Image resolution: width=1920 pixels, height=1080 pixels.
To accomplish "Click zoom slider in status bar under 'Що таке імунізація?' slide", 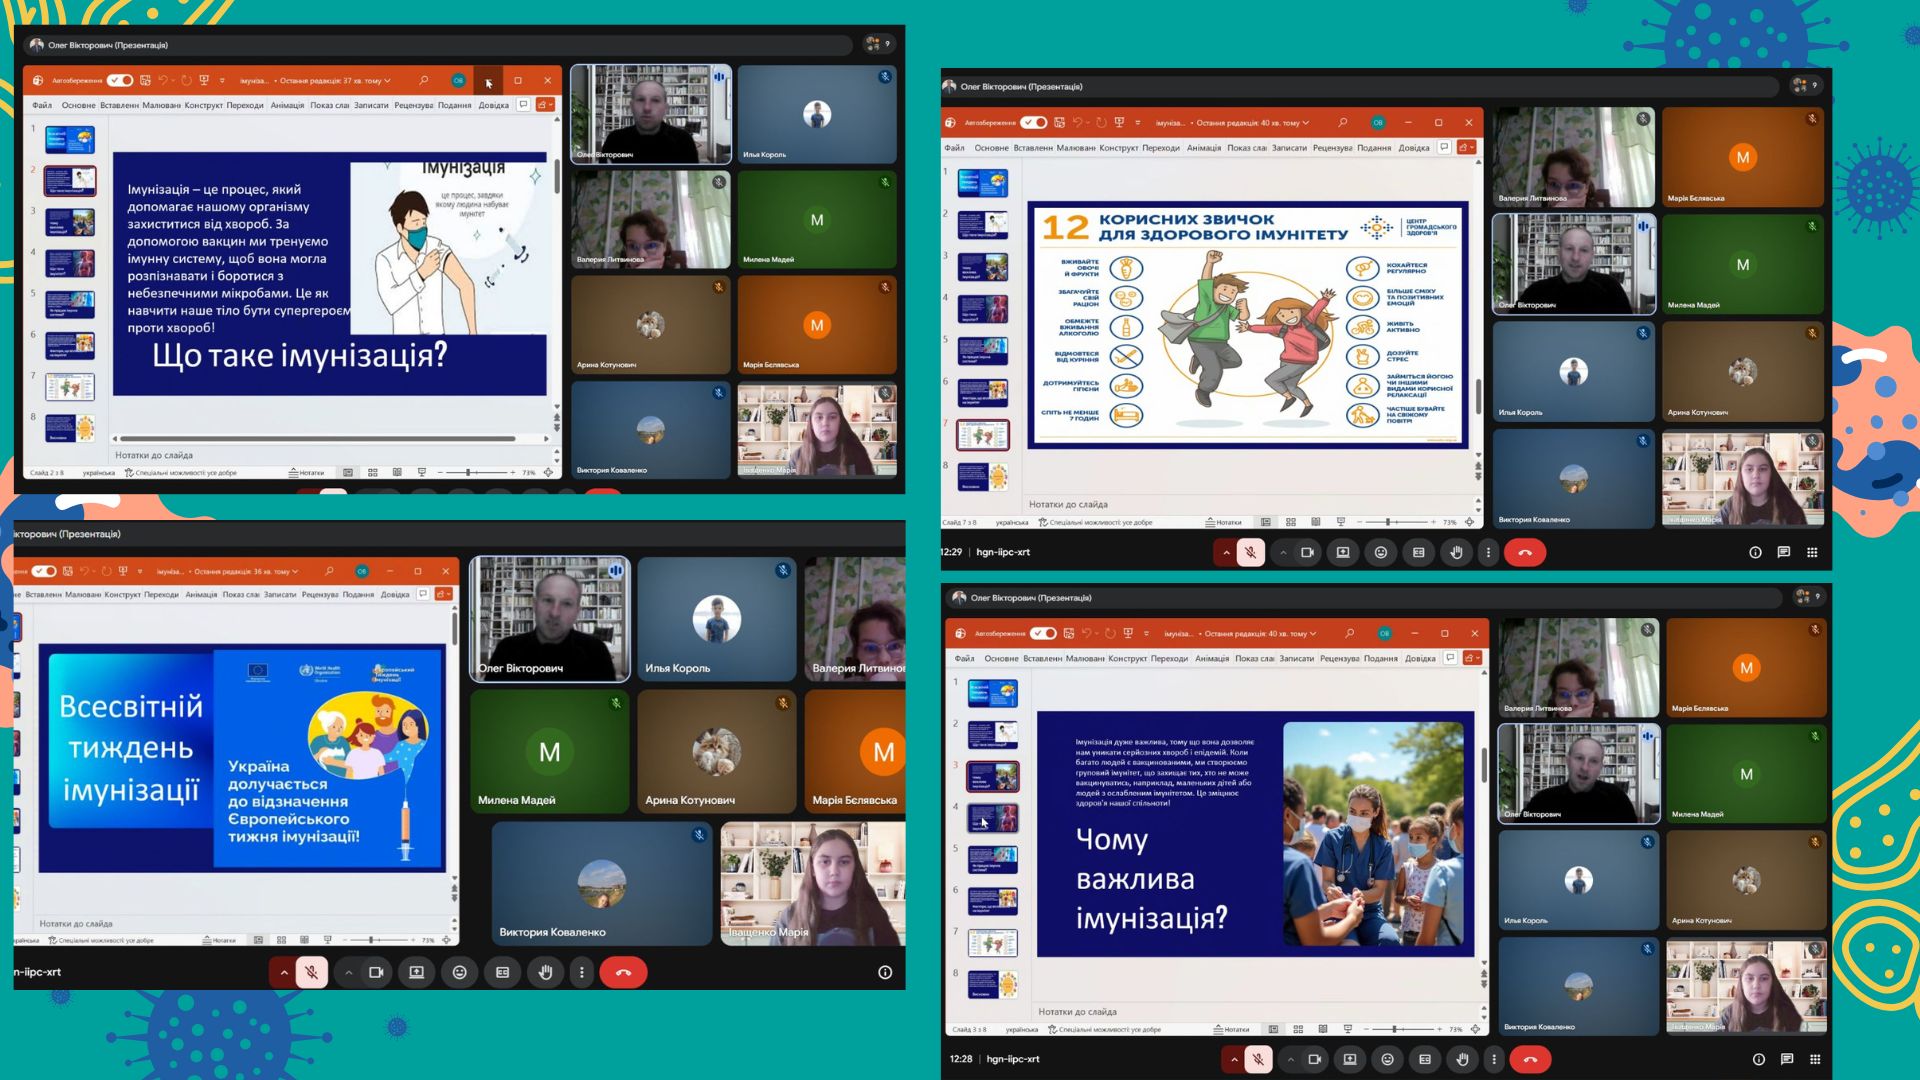I will click(x=468, y=472).
